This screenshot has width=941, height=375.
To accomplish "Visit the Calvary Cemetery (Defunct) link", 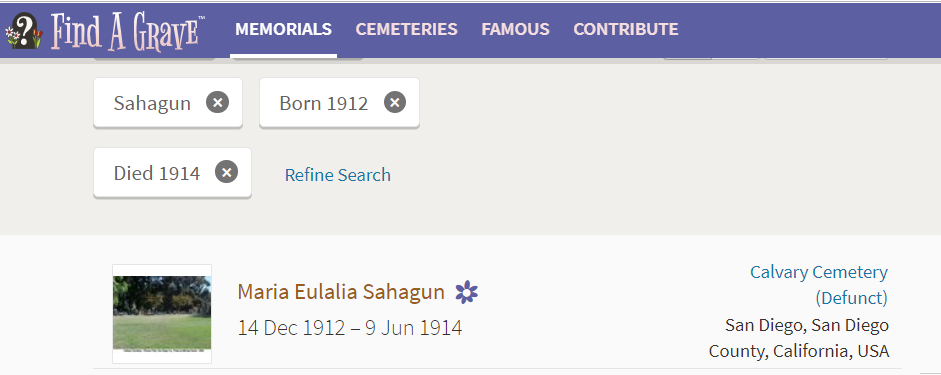I will [819, 284].
